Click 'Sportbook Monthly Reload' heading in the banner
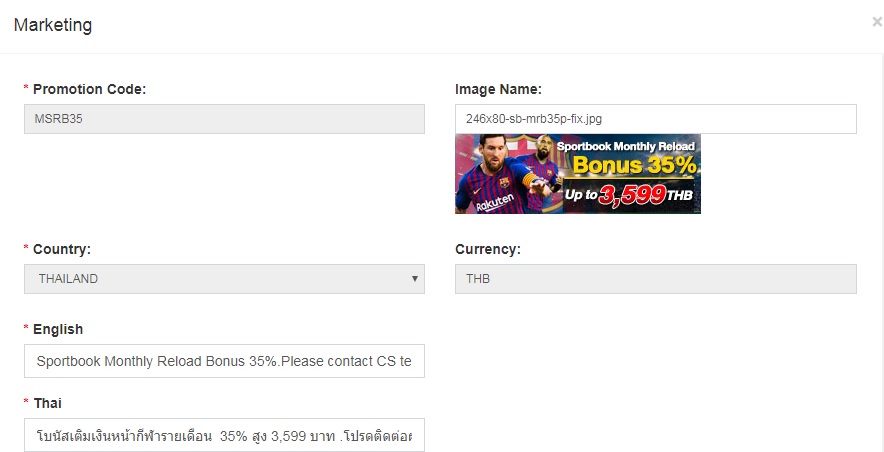This screenshot has height=452, width=884. 626,147
